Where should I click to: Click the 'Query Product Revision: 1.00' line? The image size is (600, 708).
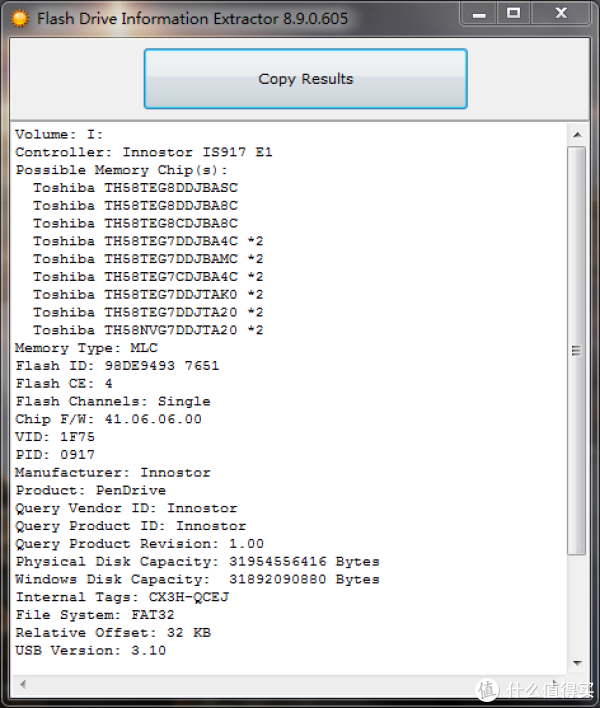pyautogui.click(x=140, y=544)
